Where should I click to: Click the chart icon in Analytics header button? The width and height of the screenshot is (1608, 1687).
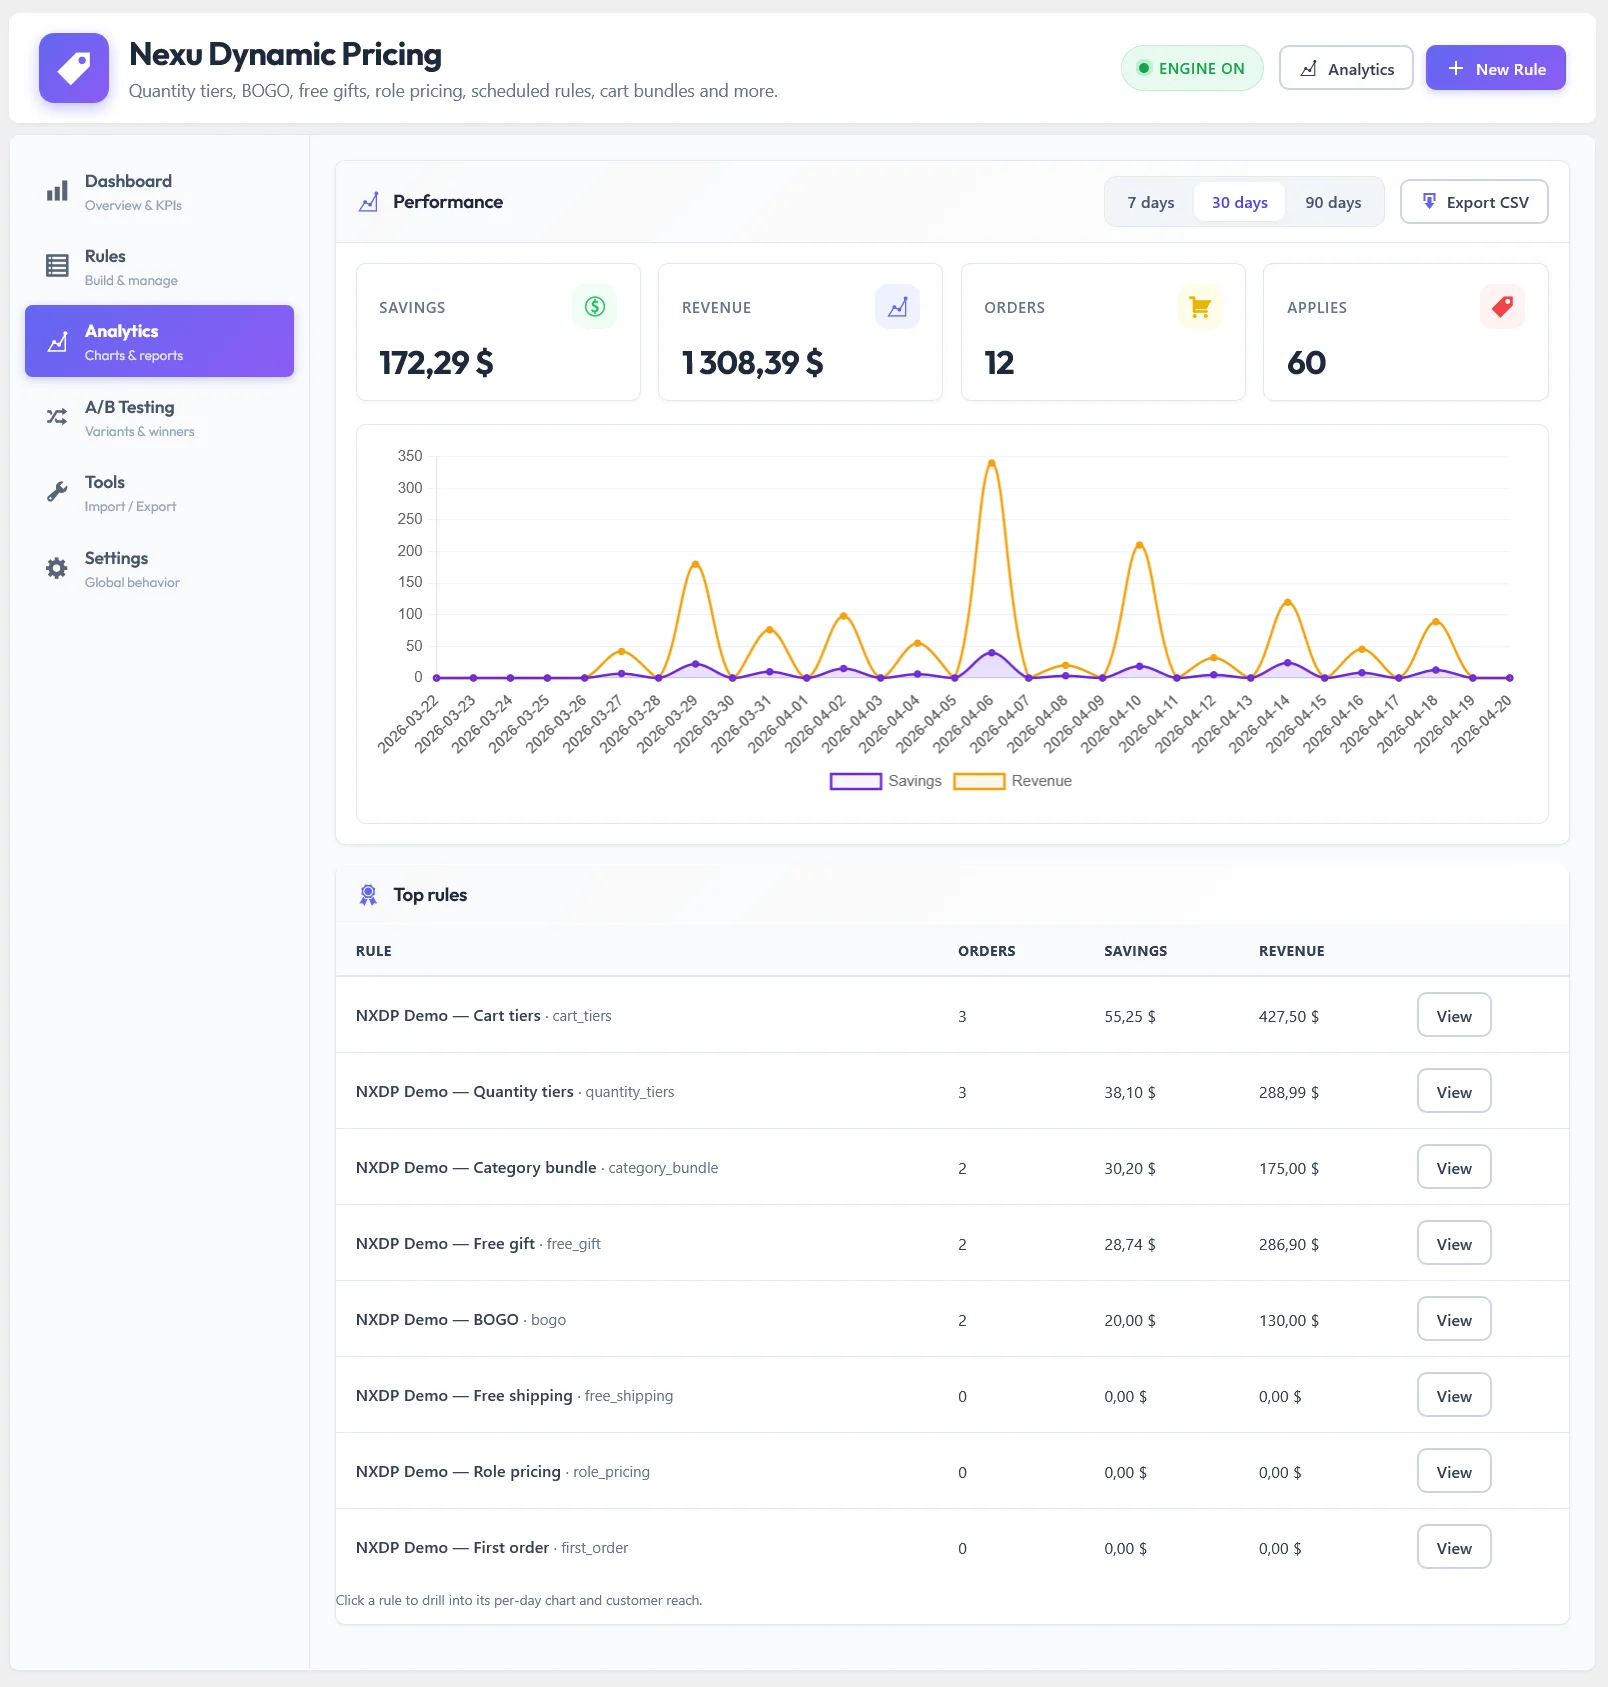1309,68
